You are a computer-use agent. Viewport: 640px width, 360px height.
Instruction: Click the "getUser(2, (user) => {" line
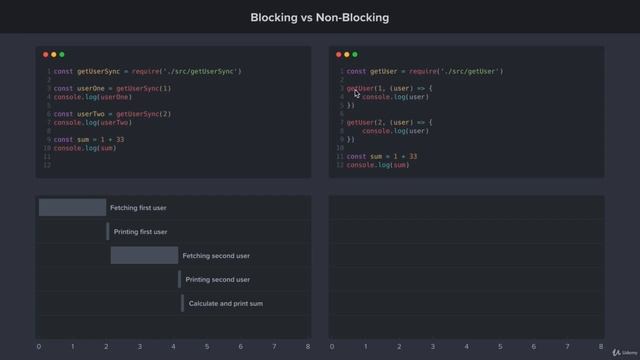pos(389,122)
